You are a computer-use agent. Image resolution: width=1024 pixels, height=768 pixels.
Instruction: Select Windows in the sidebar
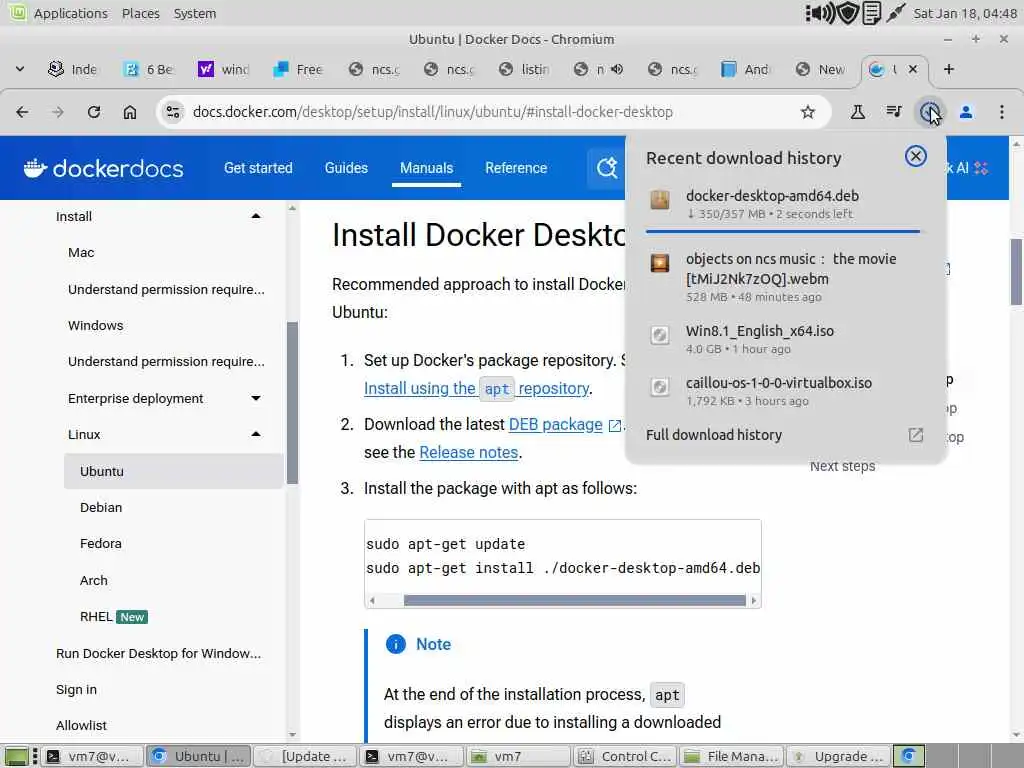tap(95, 325)
